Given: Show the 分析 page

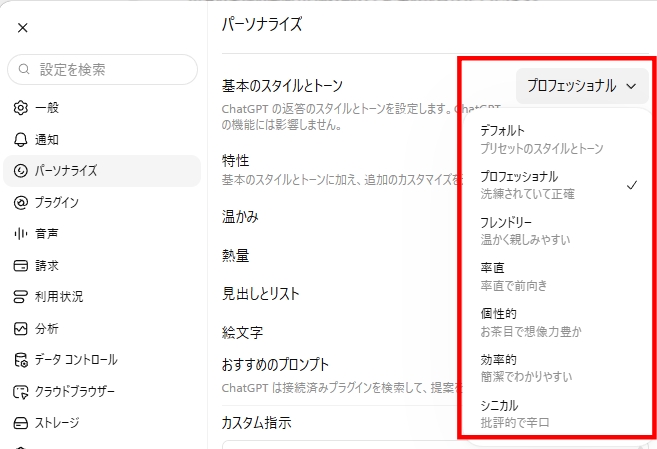Looking at the screenshot, I should coord(102,328).
